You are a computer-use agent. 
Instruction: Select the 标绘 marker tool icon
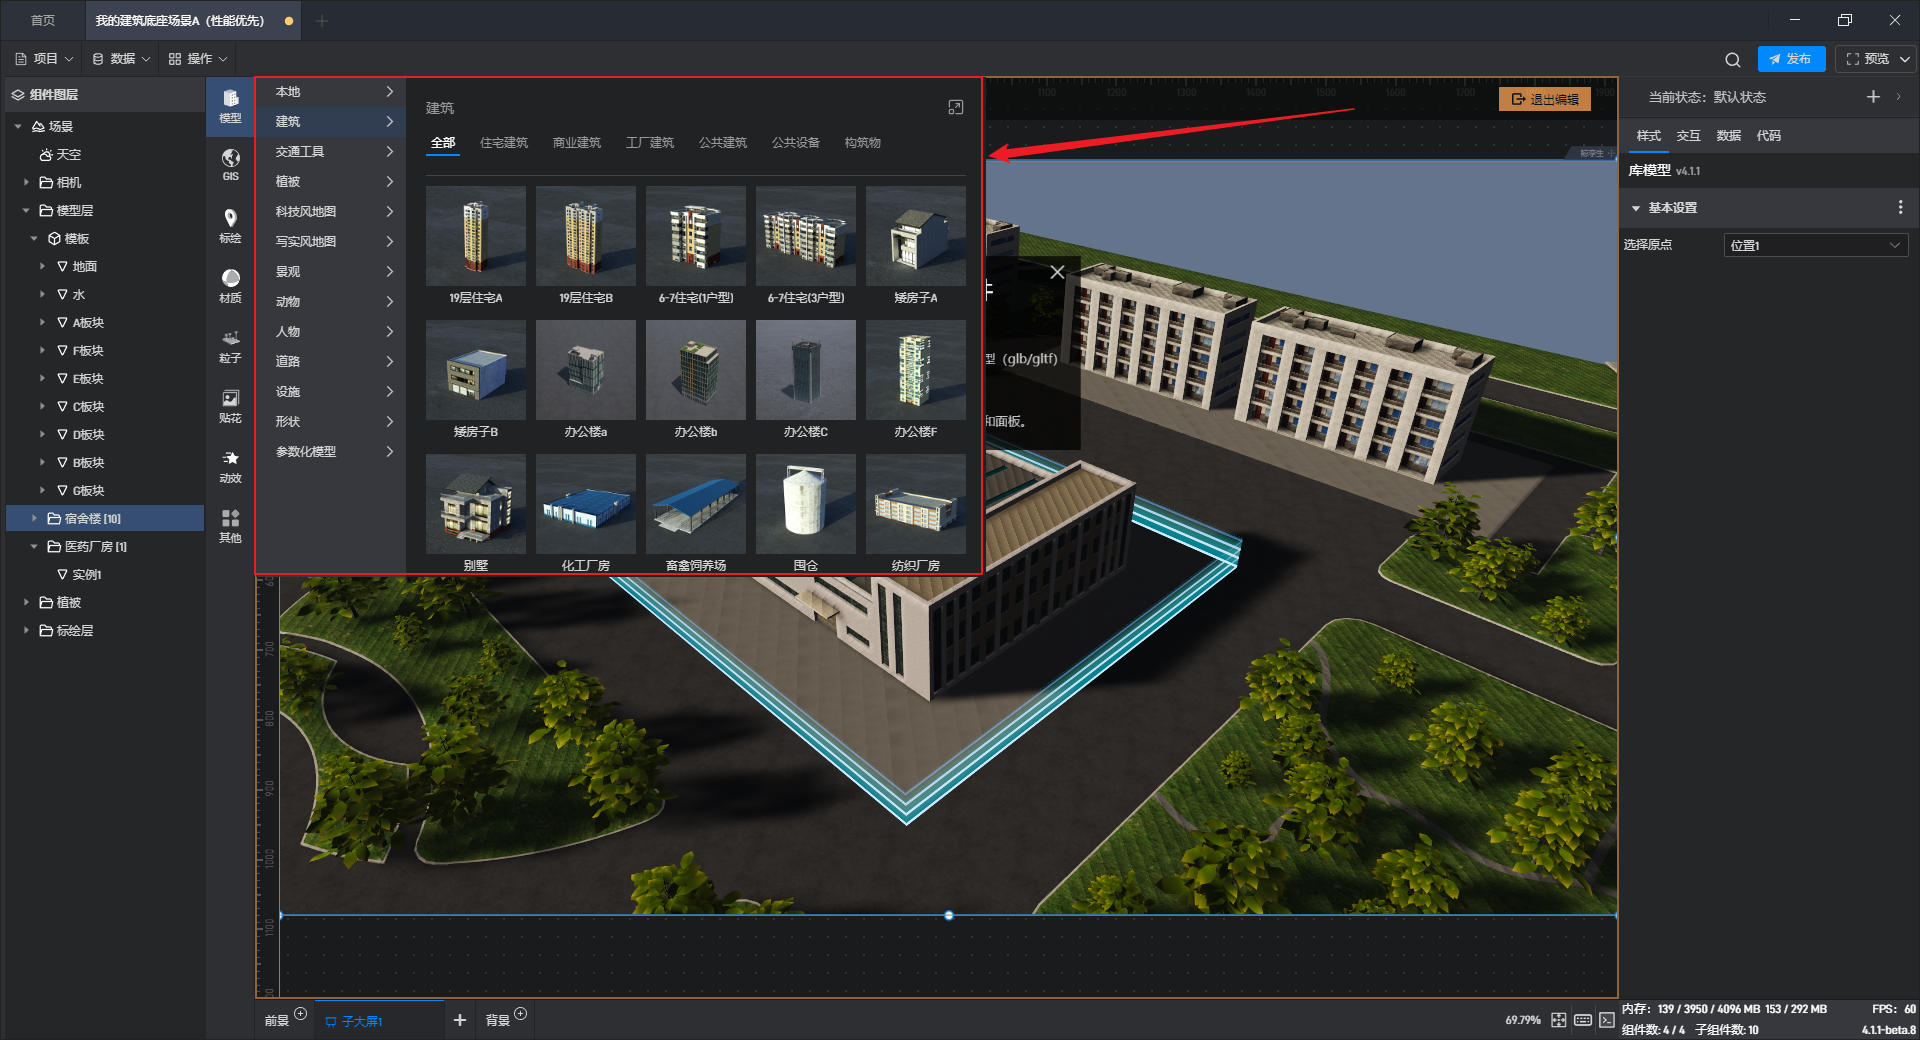[x=230, y=225]
